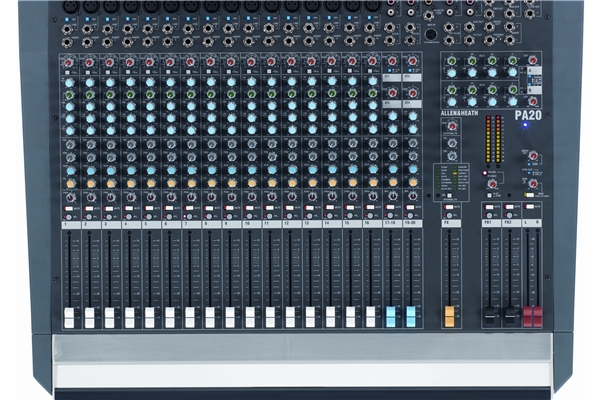Engage the PFL button on channel 9

[x=229, y=216]
